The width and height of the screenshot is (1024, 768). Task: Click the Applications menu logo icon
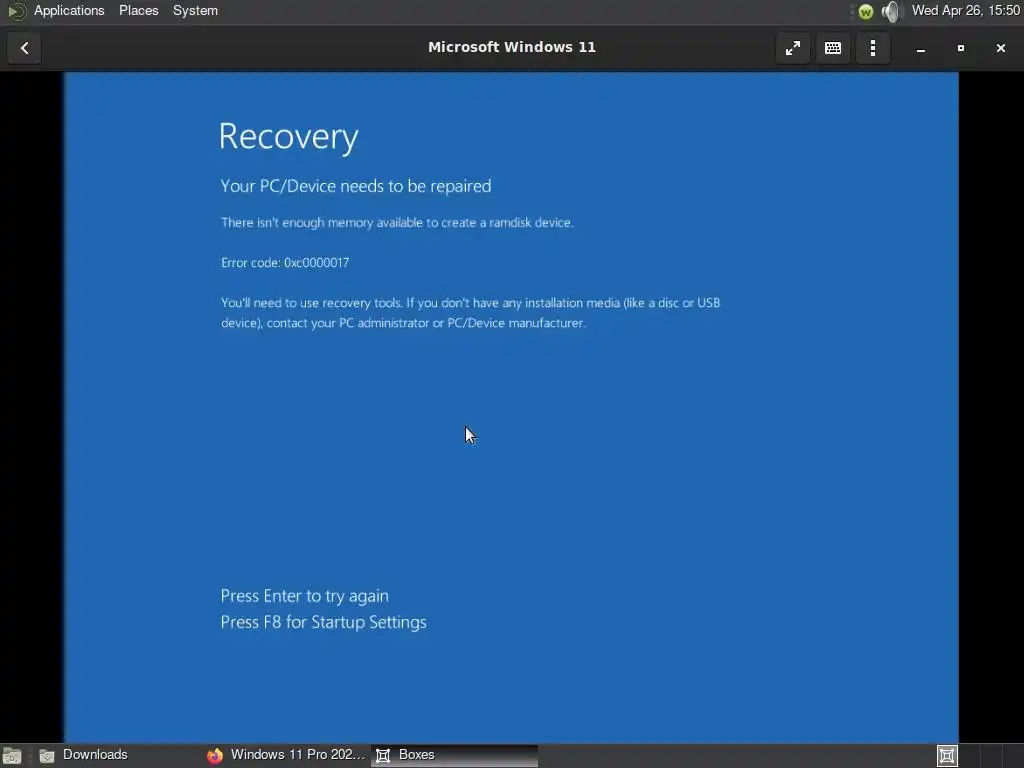pyautogui.click(x=16, y=11)
